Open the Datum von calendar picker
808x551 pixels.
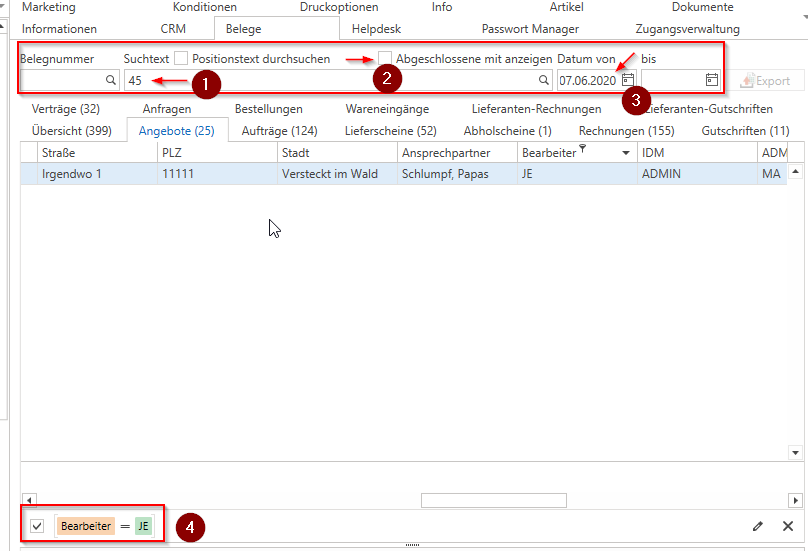coord(628,80)
